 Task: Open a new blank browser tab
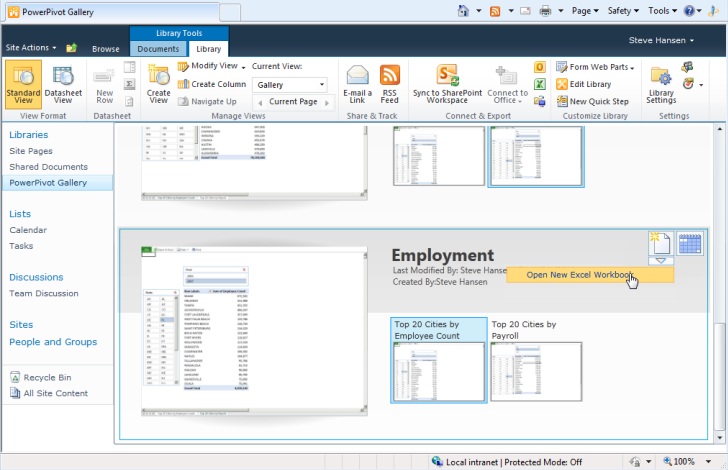[x=230, y=13]
